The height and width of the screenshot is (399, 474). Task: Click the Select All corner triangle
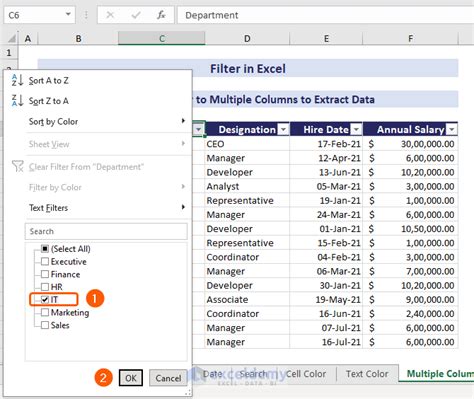pyautogui.click(x=12, y=39)
